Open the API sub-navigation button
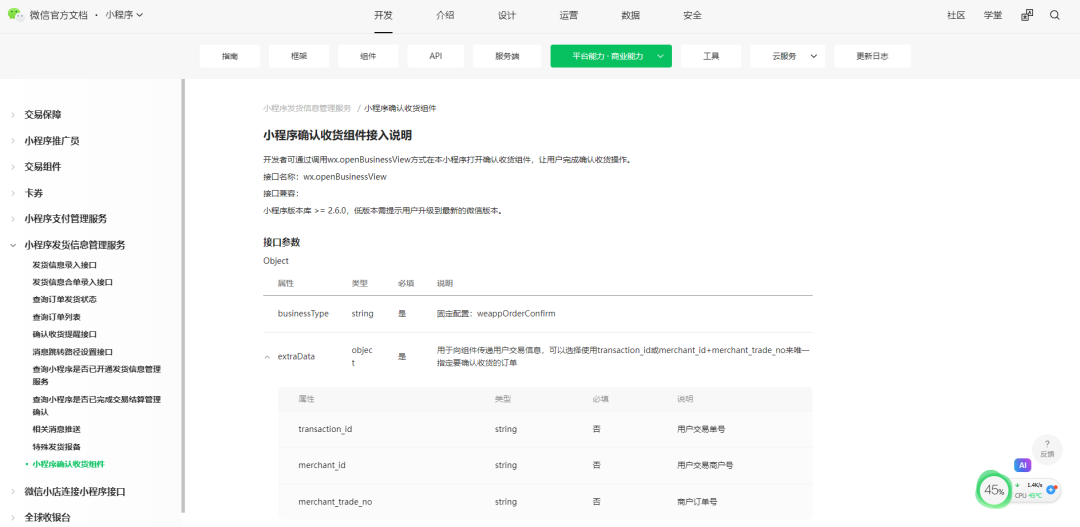Screen dimensions: 1080x527 (435, 56)
